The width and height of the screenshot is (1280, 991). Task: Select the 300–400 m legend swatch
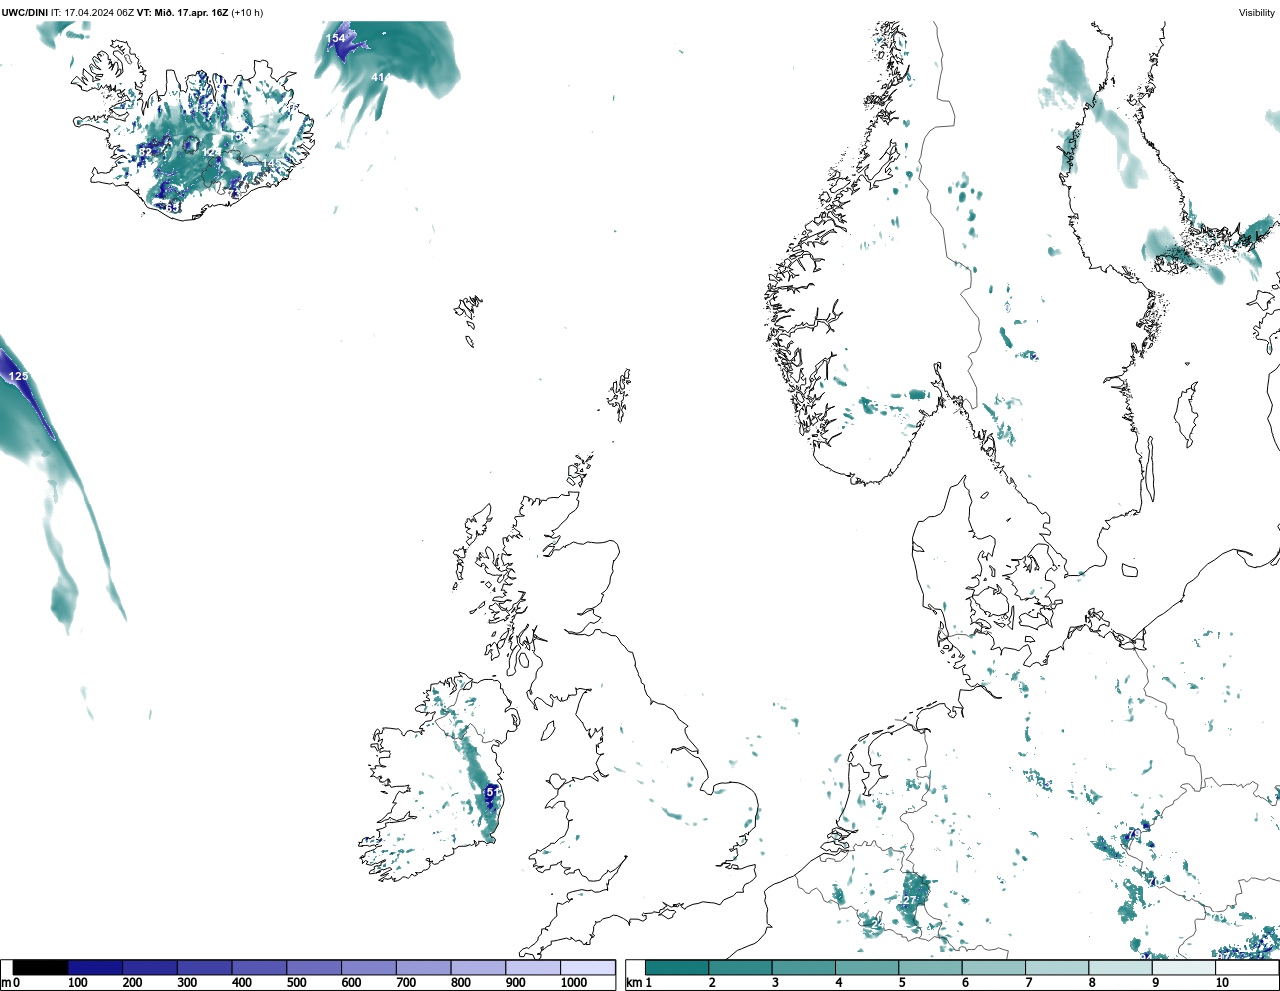[x=205, y=968]
